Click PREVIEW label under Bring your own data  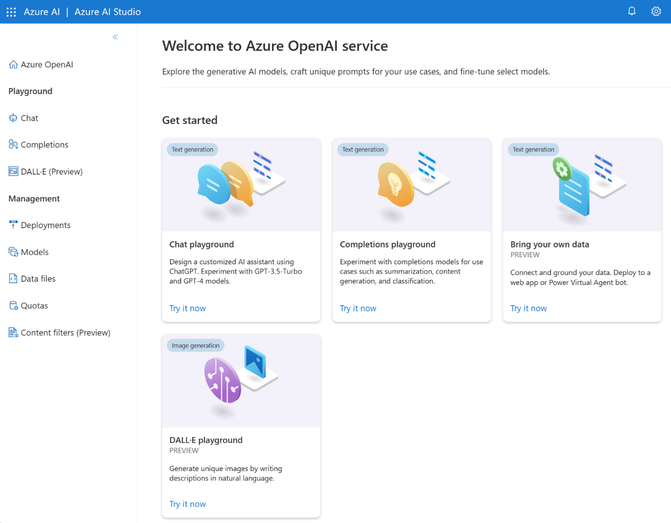pos(525,255)
